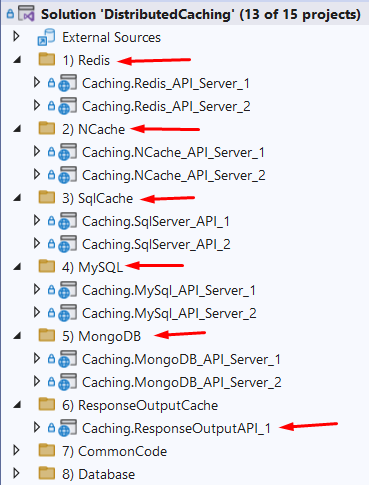369x485 pixels.
Task: Expand the Caching.SqlServer_API_1 project
Action: (x=37, y=220)
